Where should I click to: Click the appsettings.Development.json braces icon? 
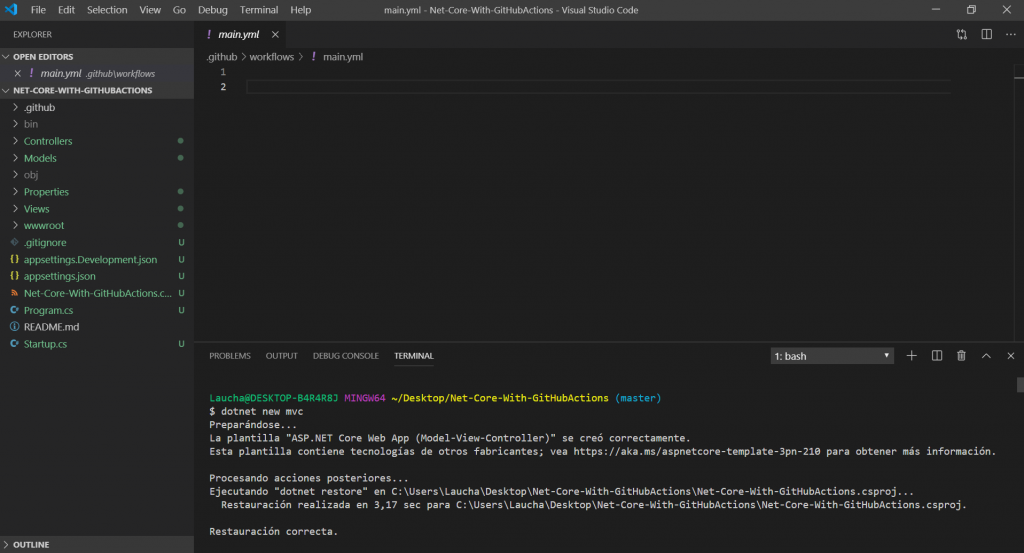14,259
